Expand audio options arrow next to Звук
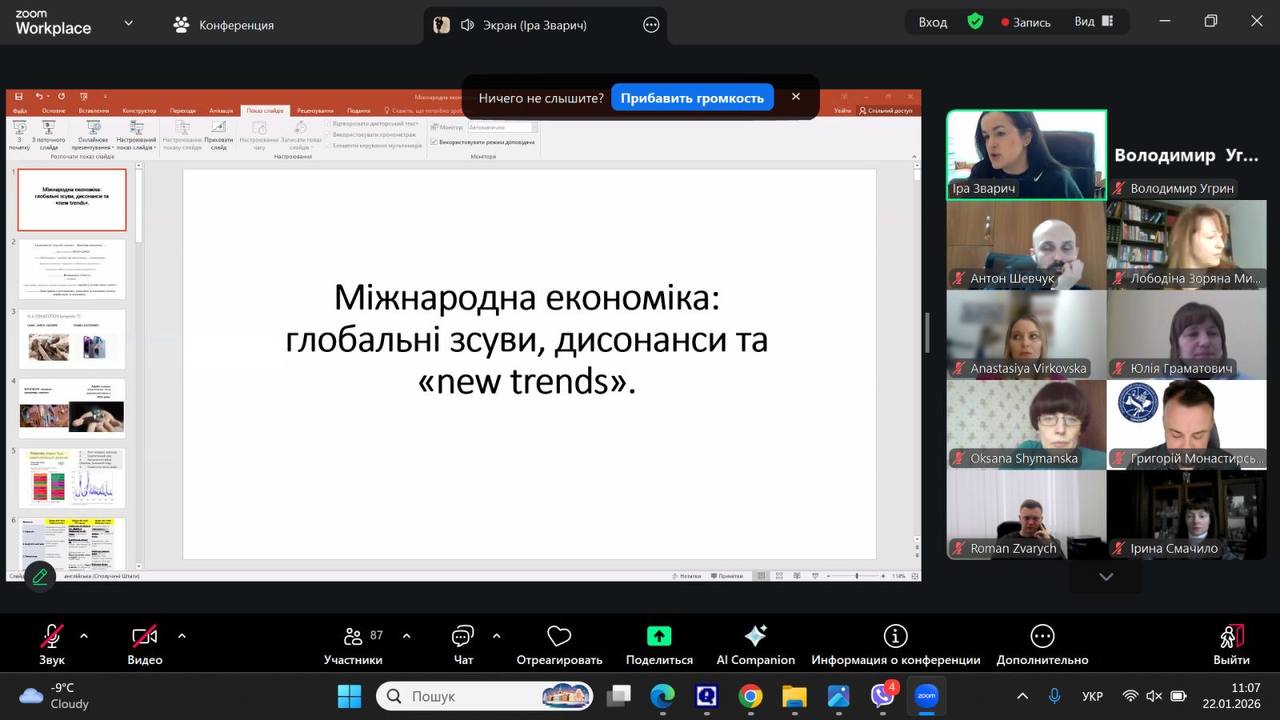The height and width of the screenshot is (720, 1280). point(84,635)
